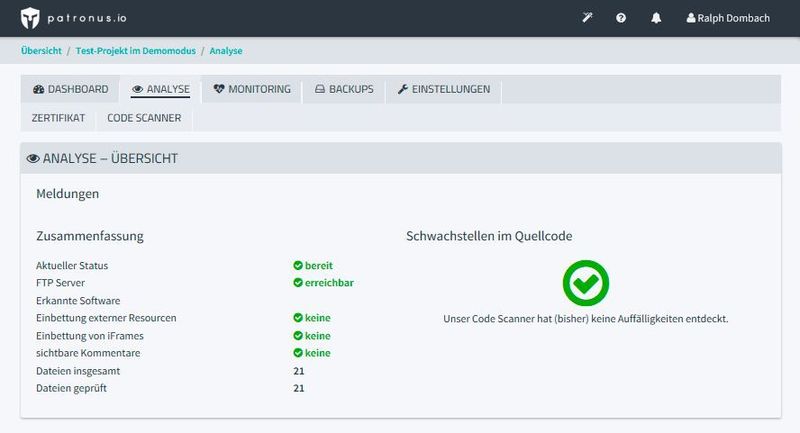Click the green check next to bereit
This screenshot has height=433, width=800.
[298, 265]
